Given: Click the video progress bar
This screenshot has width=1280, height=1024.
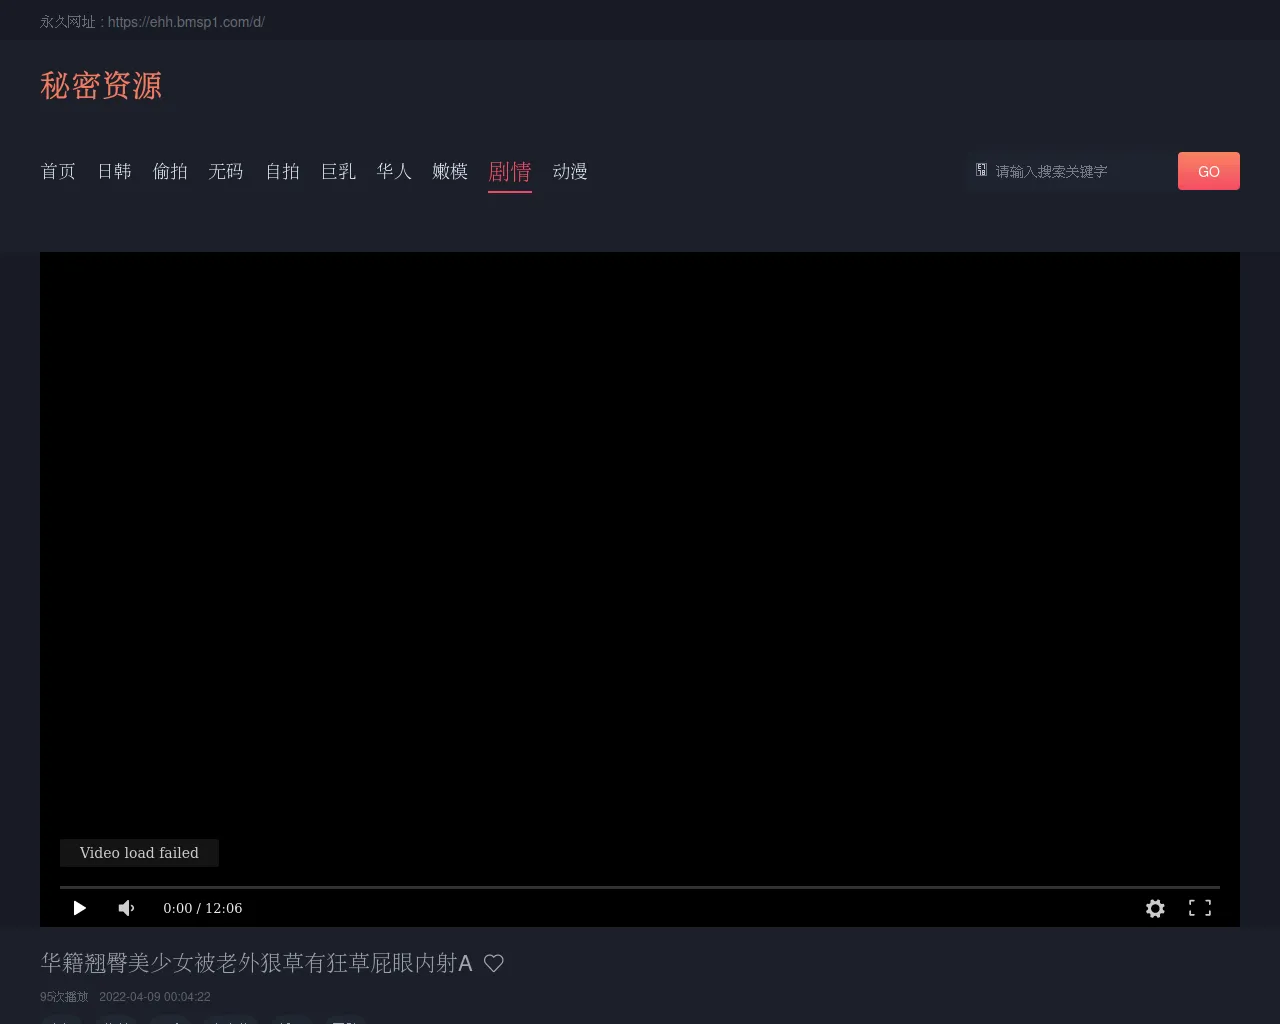Looking at the screenshot, I should click(640, 887).
